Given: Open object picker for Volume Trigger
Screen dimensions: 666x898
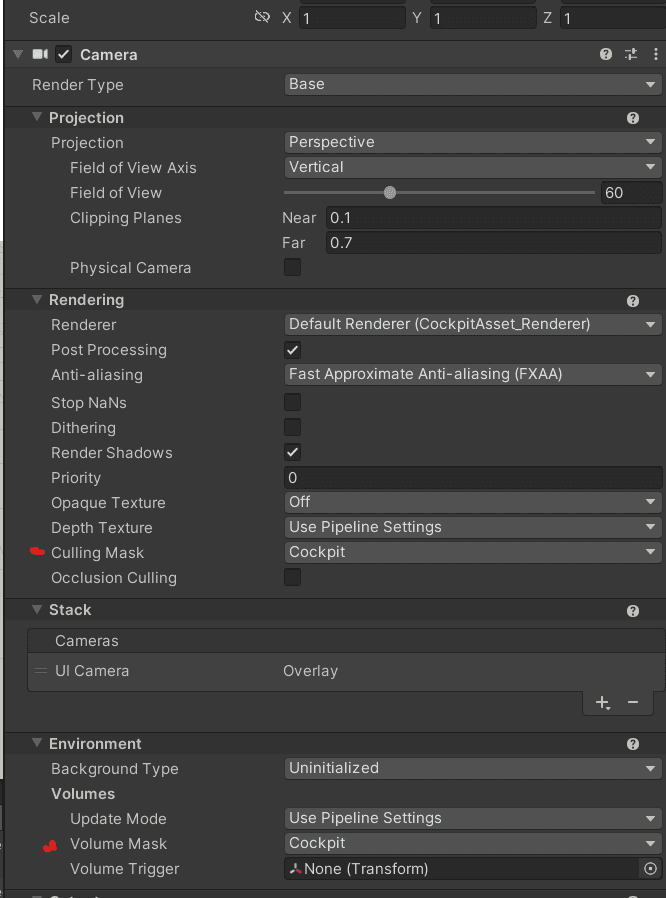Looking at the screenshot, I should [x=651, y=869].
